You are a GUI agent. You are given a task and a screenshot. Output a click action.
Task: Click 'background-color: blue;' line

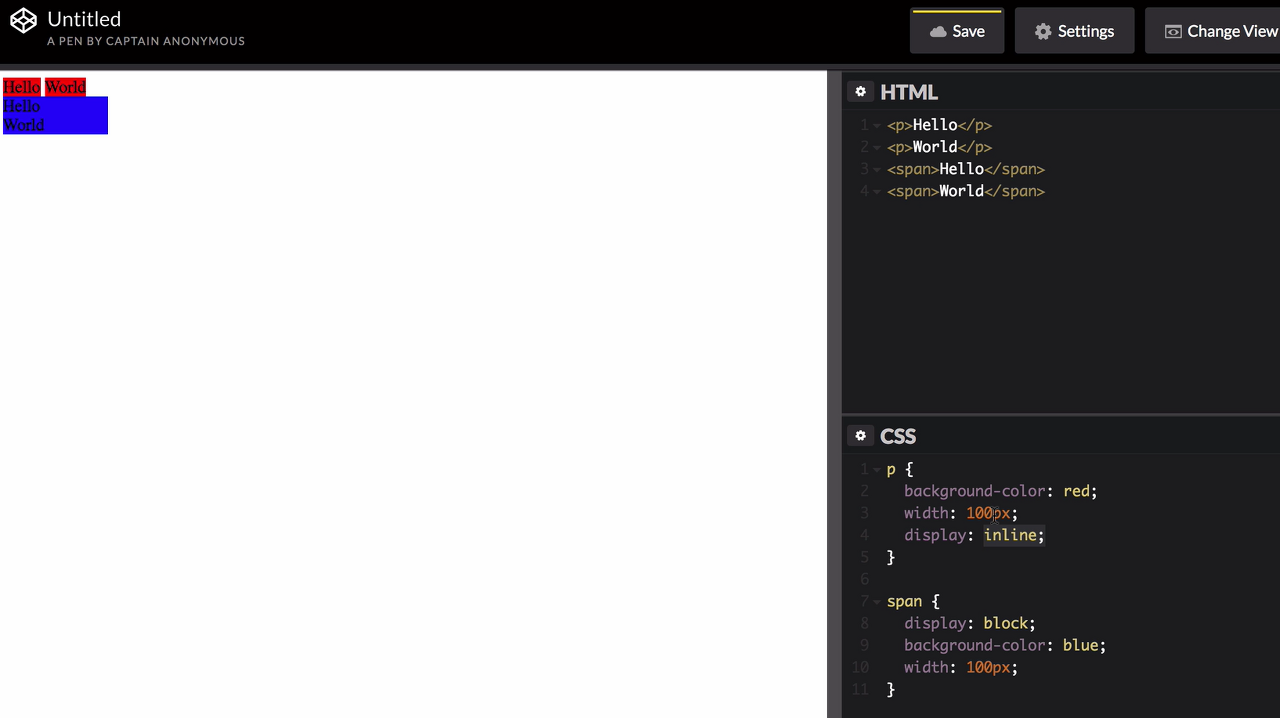pyautogui.click(x=1005, y=645)
